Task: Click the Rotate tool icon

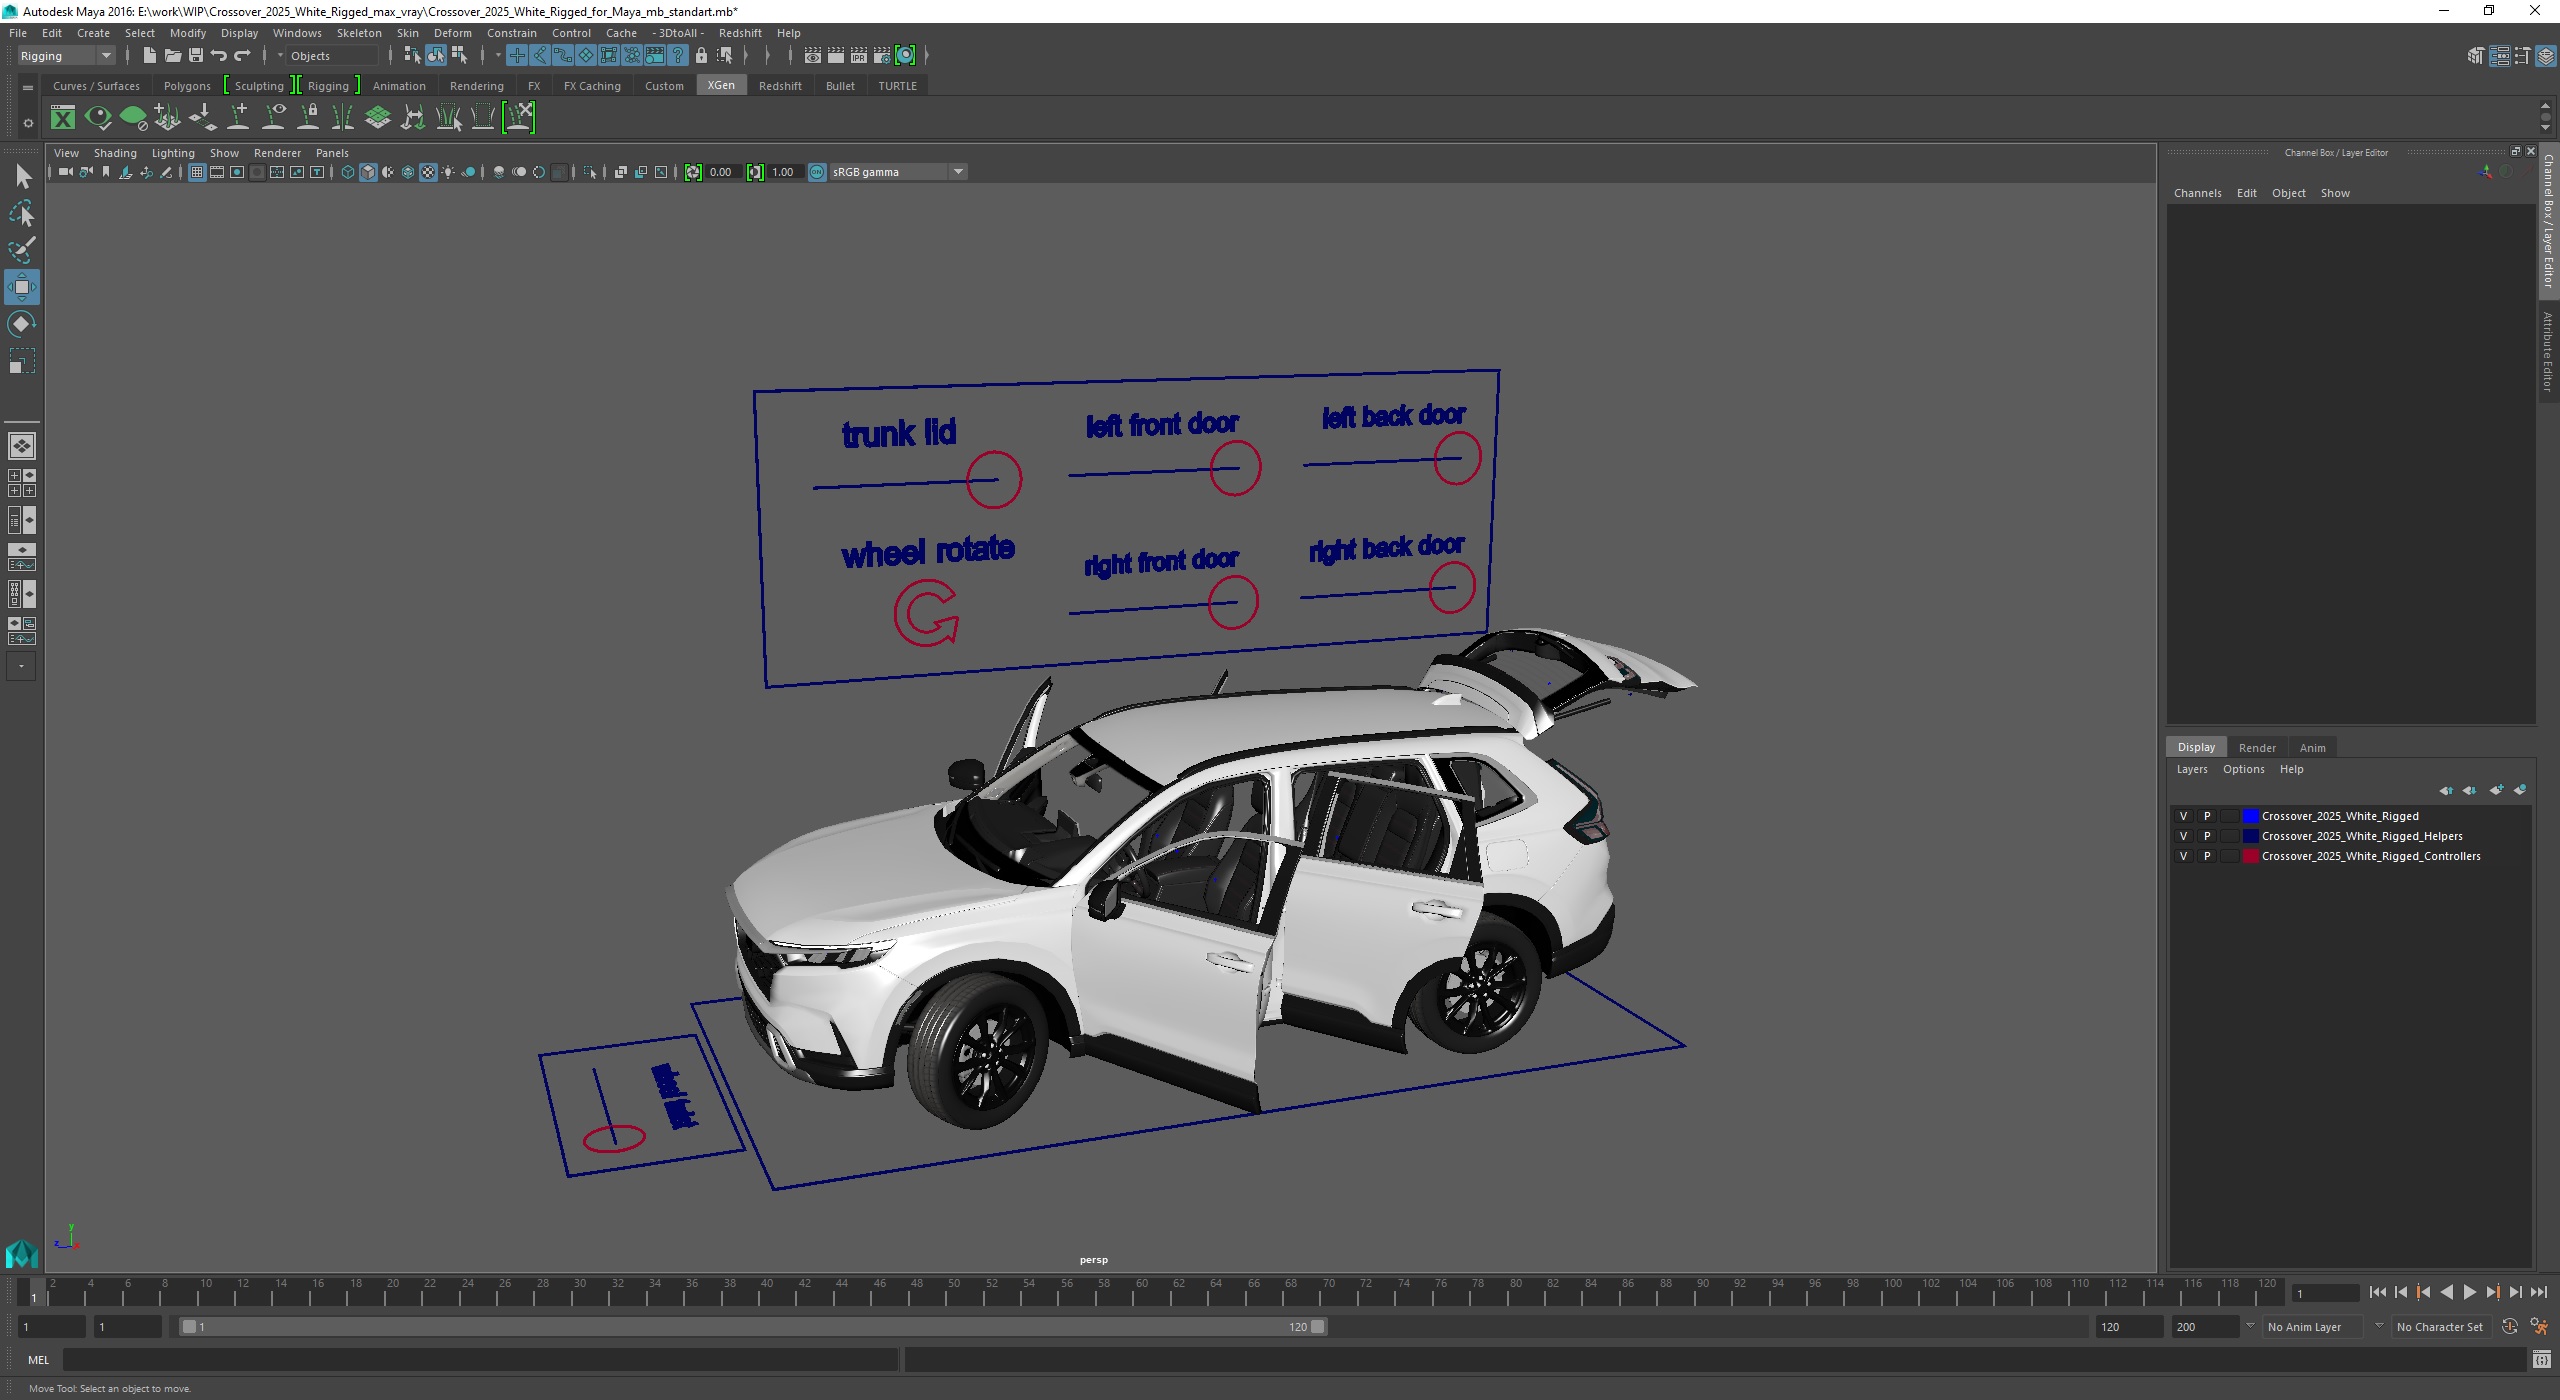Action: click(x=22, y=324)
